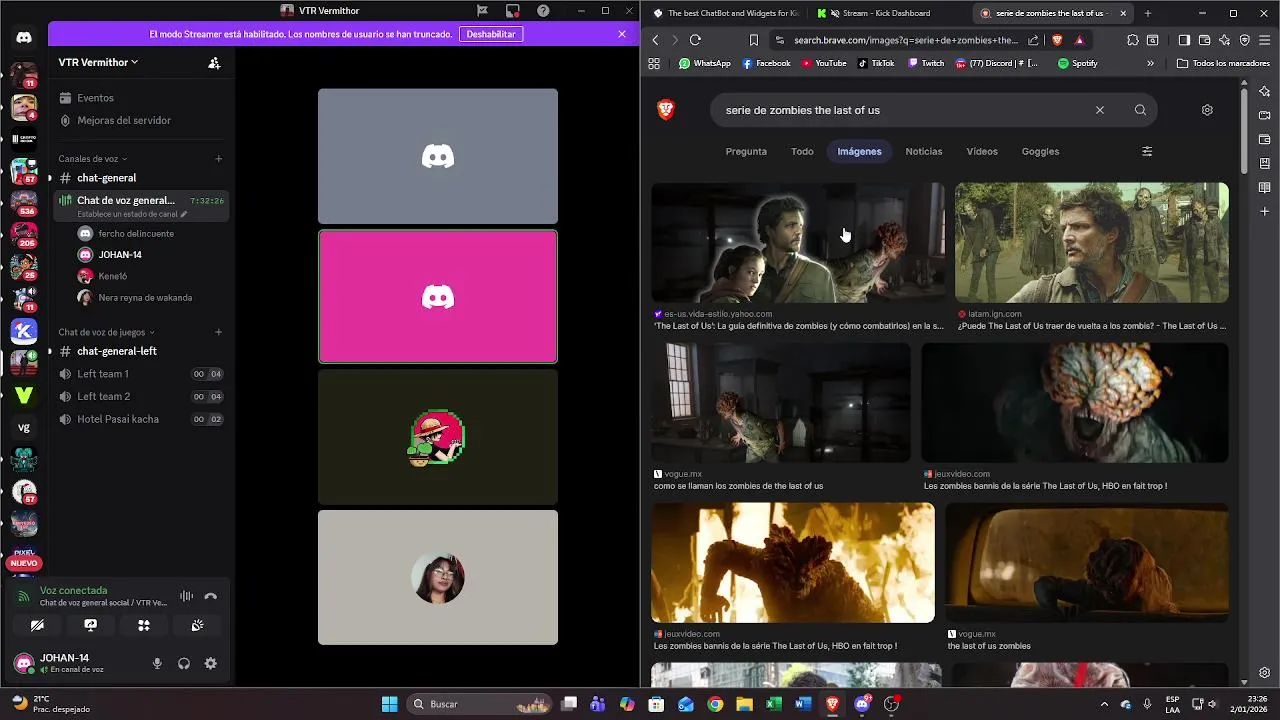This screenshot has height=720, width=1280.
Task: Open Twitch bookmark
Action: click(926, 63)
